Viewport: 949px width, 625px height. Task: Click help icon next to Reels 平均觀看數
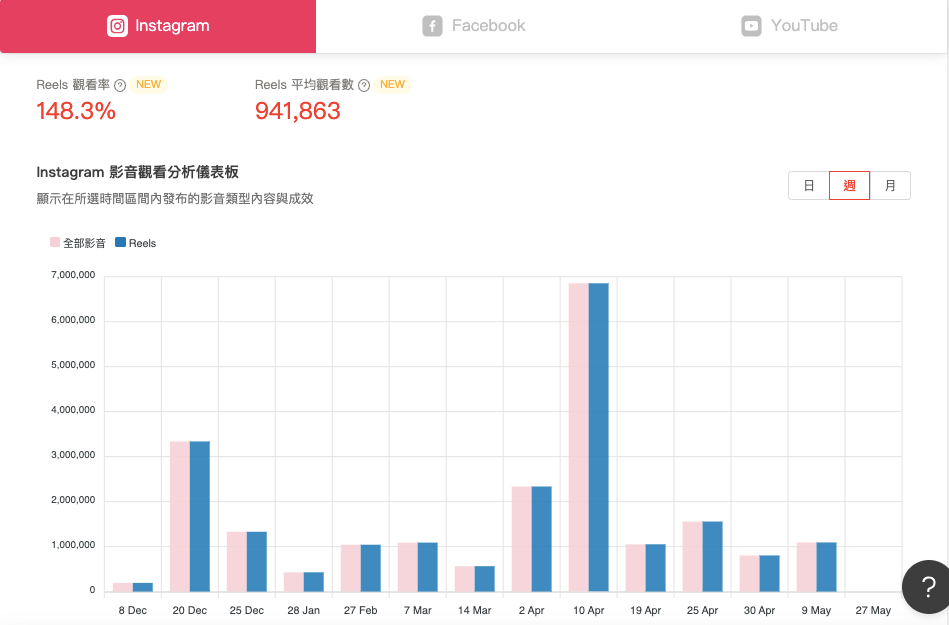(364, 85)
